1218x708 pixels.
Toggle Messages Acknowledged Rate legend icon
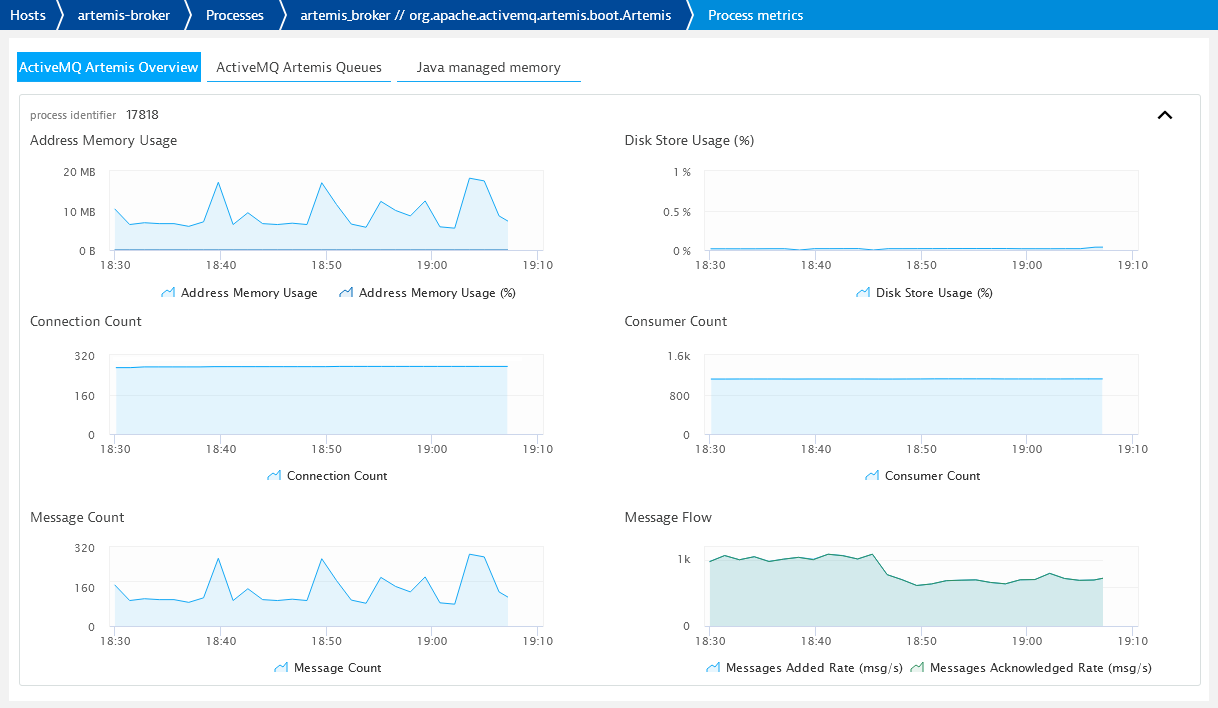click(x=917, y=668)
